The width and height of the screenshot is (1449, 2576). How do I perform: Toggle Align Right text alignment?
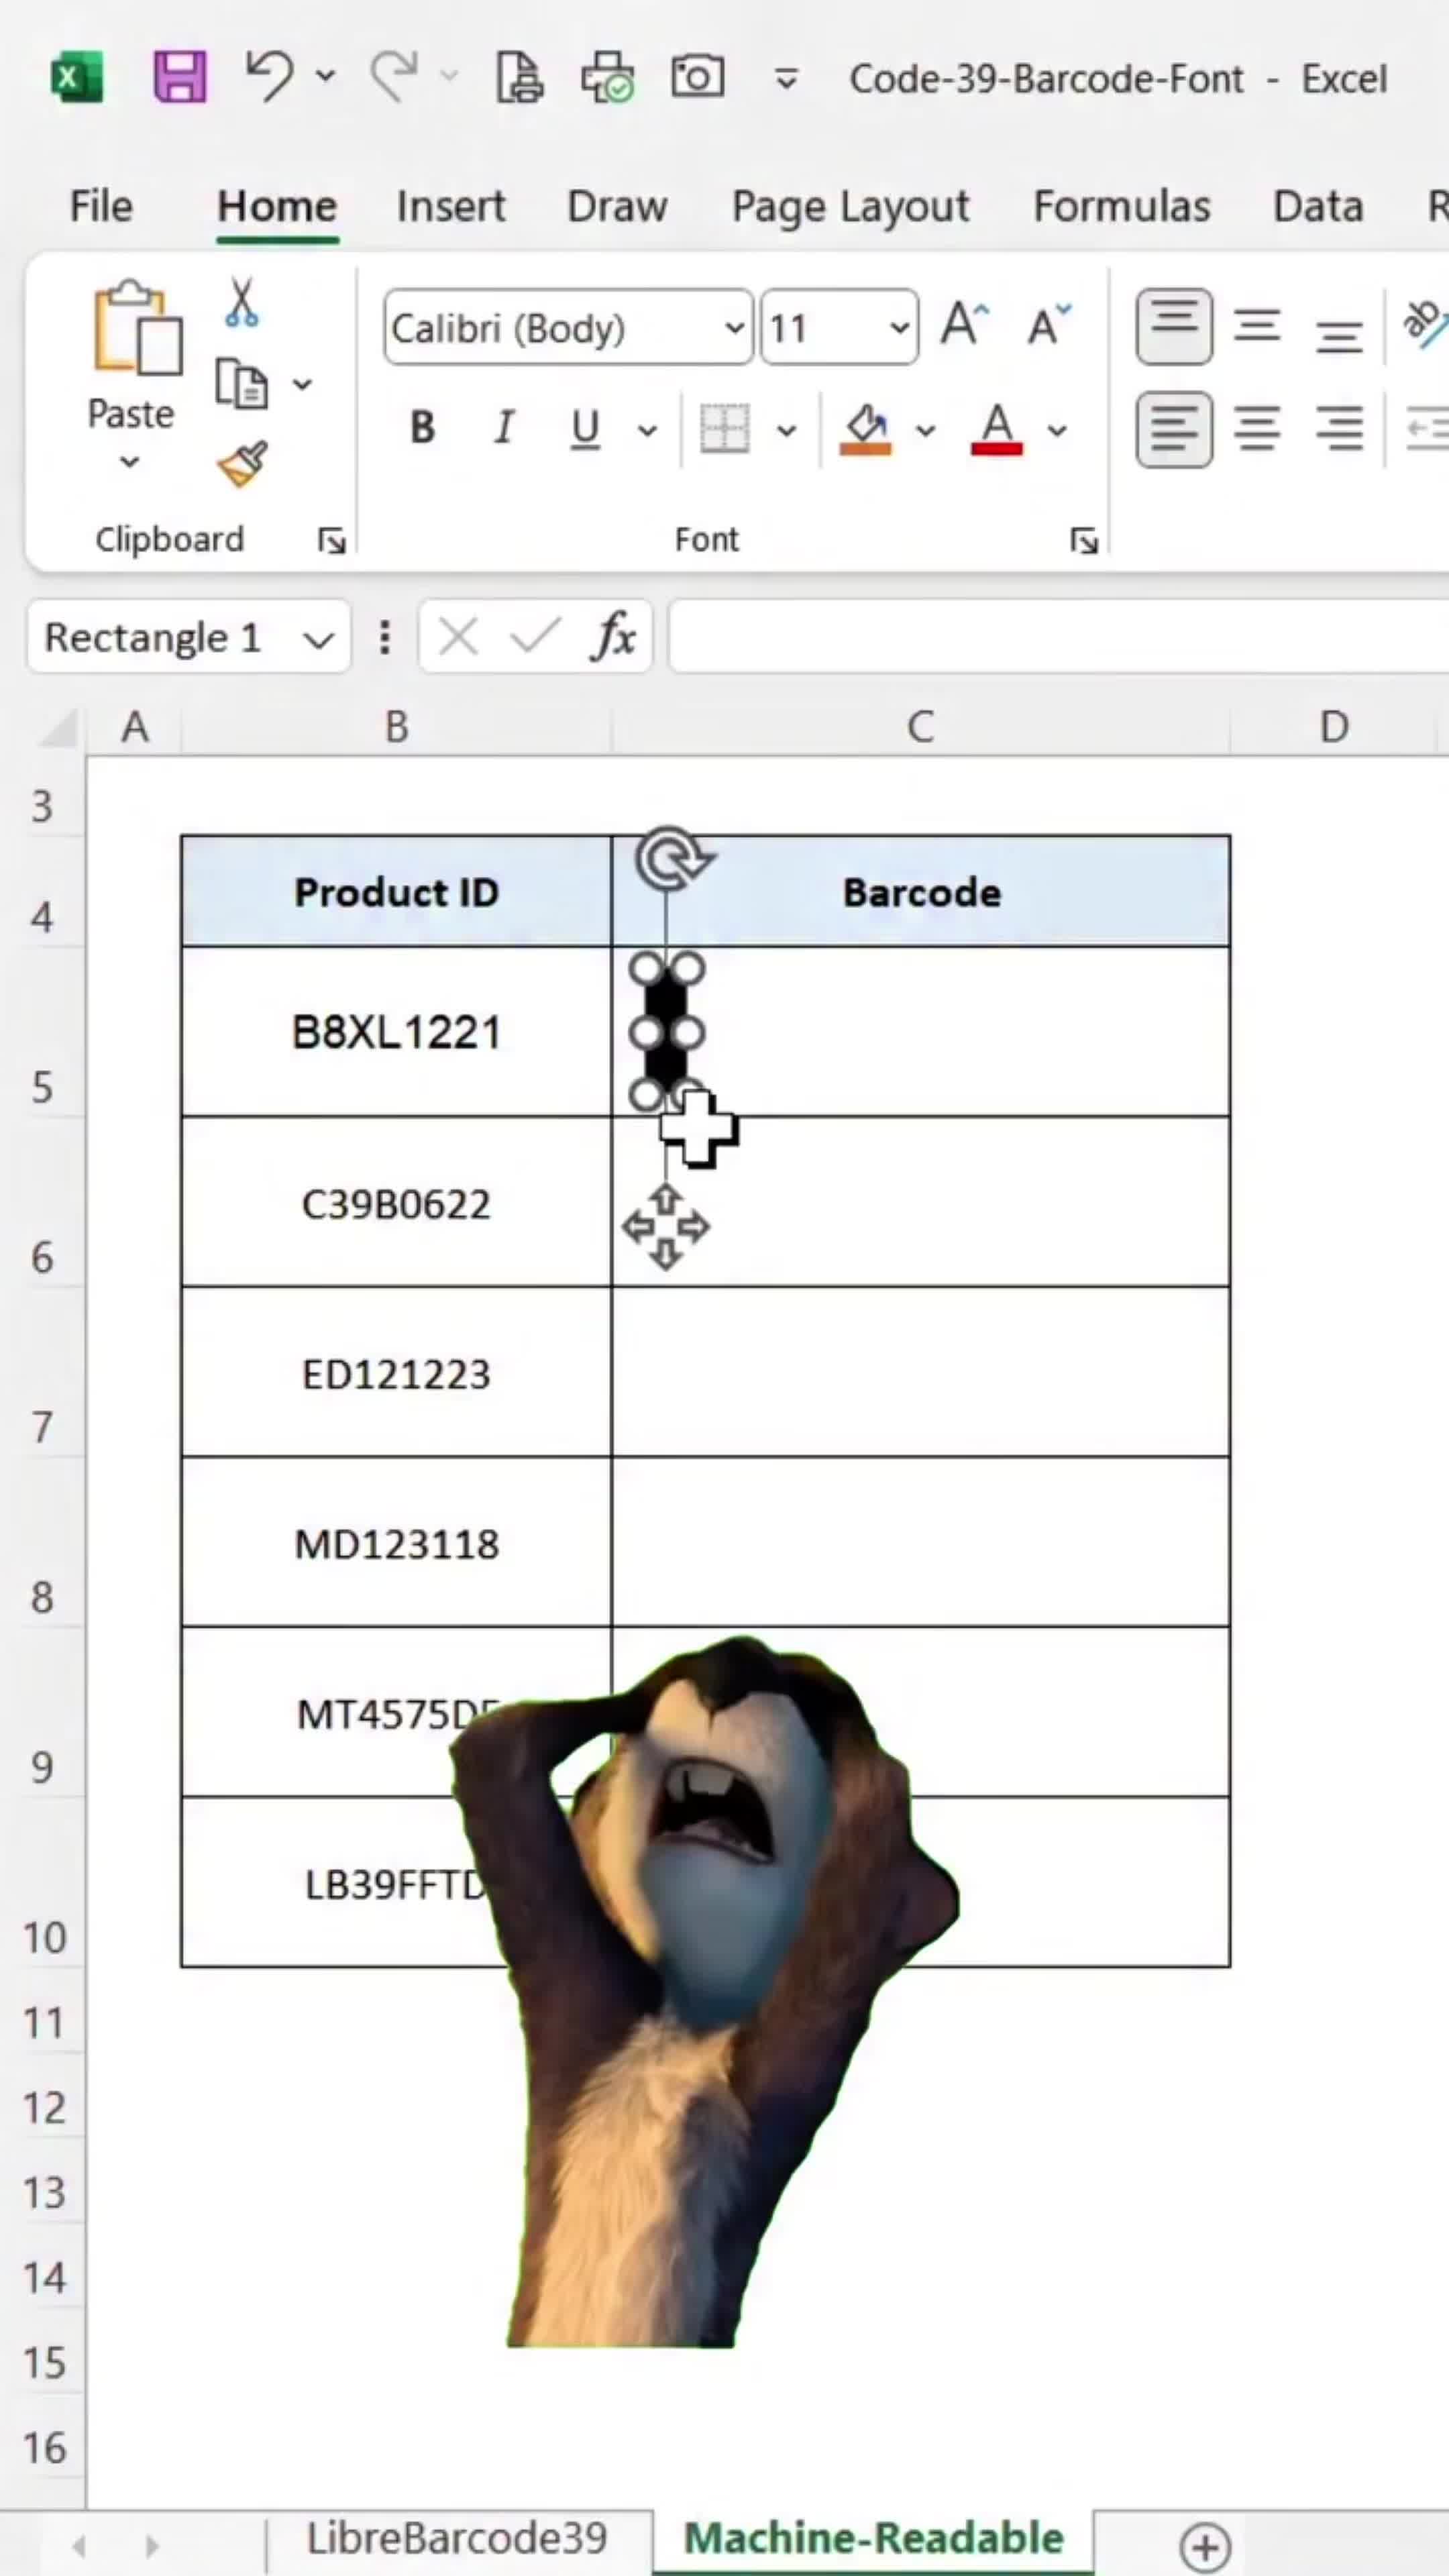1339,429
